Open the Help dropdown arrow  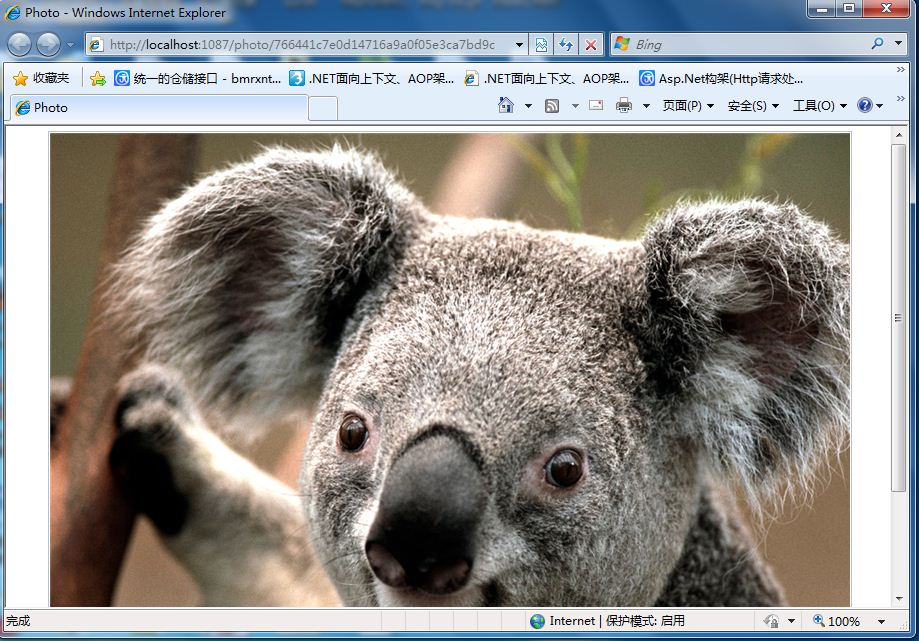click(x=880, y=106)
